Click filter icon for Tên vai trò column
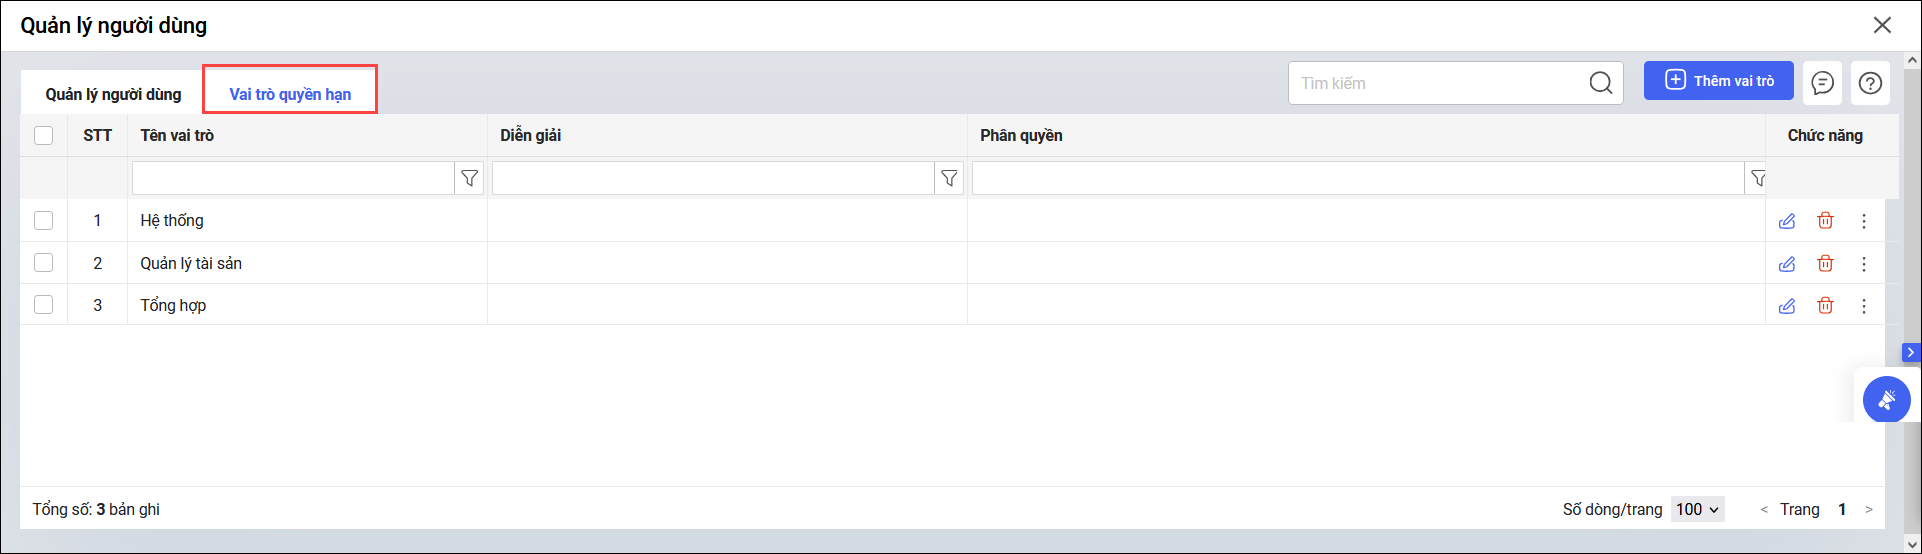Viewport: 1922px width, 554px height. (469, 179)
